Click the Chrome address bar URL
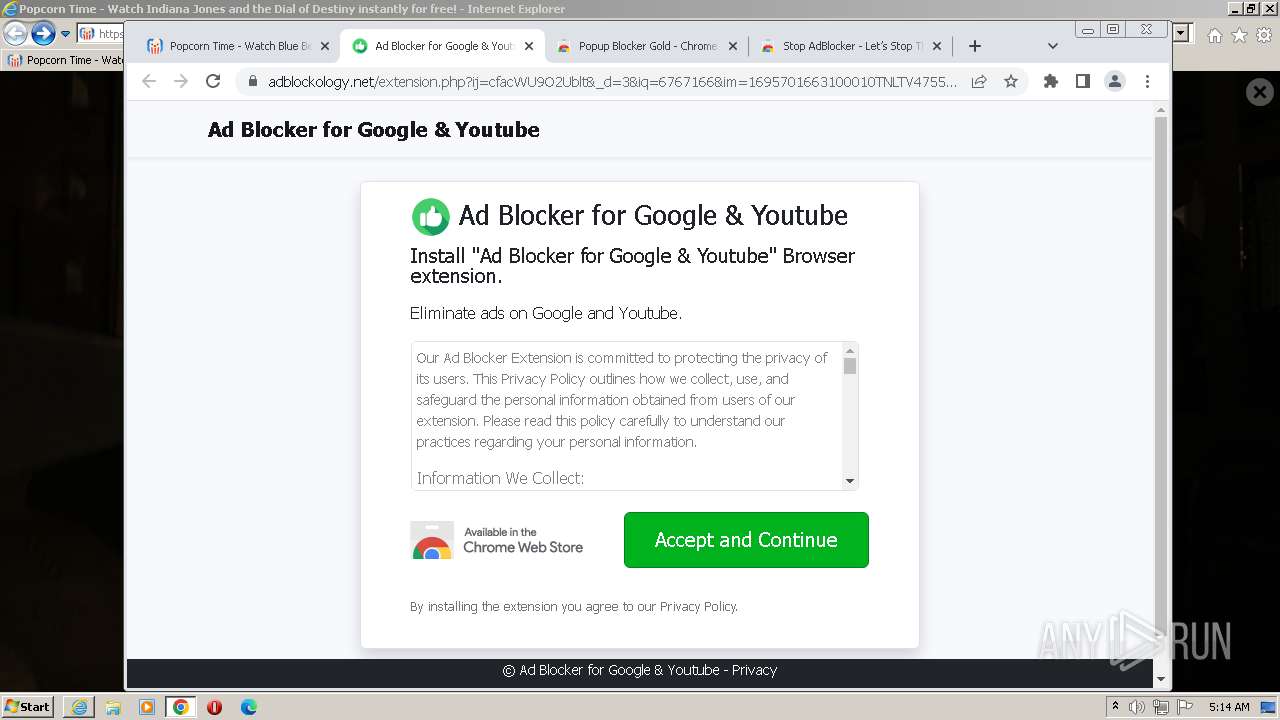 click(x=612, y=81)
